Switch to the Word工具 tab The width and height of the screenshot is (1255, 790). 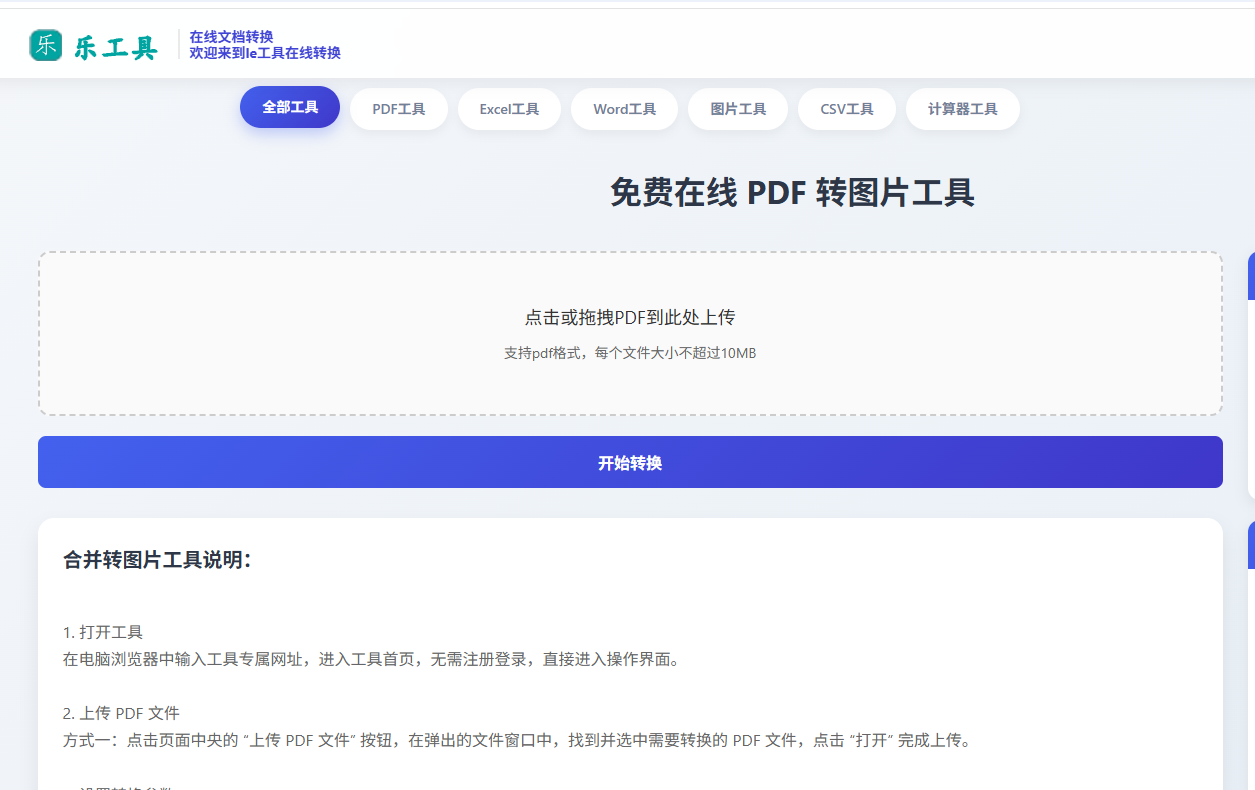(x=624, y=108)
